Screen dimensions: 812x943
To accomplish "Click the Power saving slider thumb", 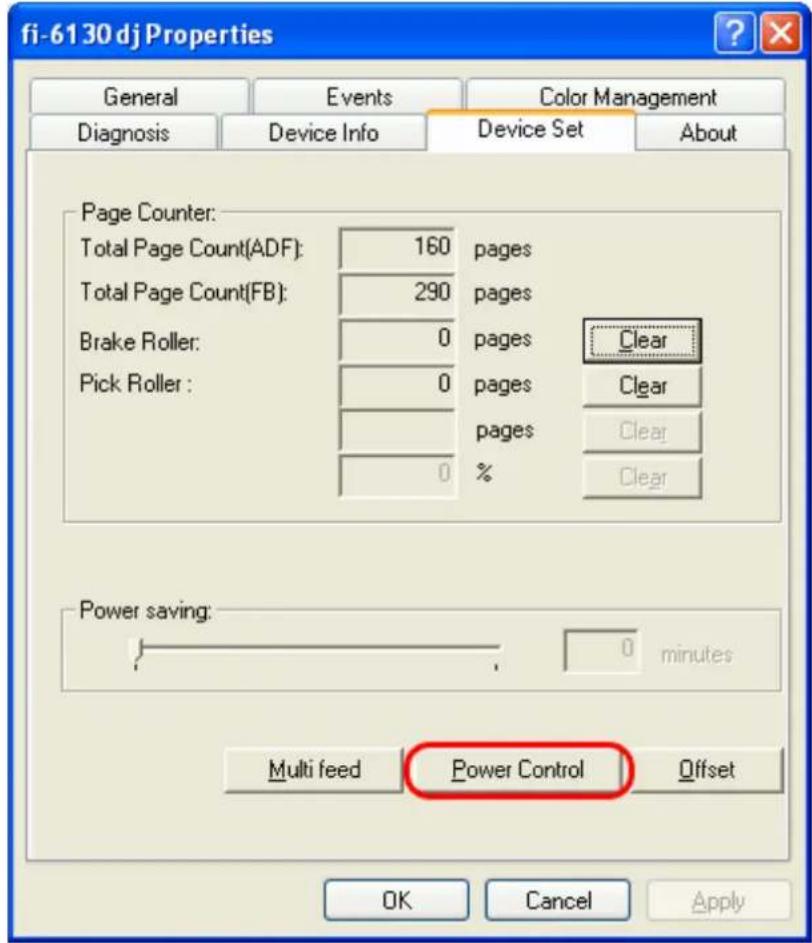I will pos(139,651).
